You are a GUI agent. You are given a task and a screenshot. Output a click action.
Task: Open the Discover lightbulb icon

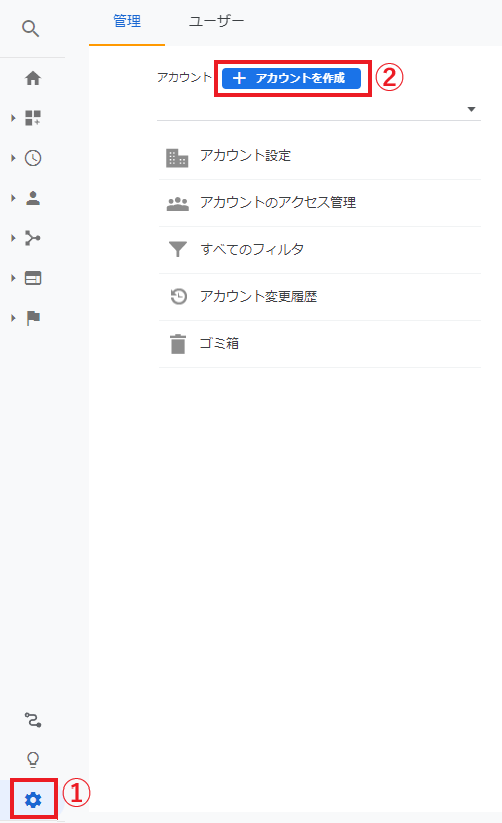click(x=33, y=759)
